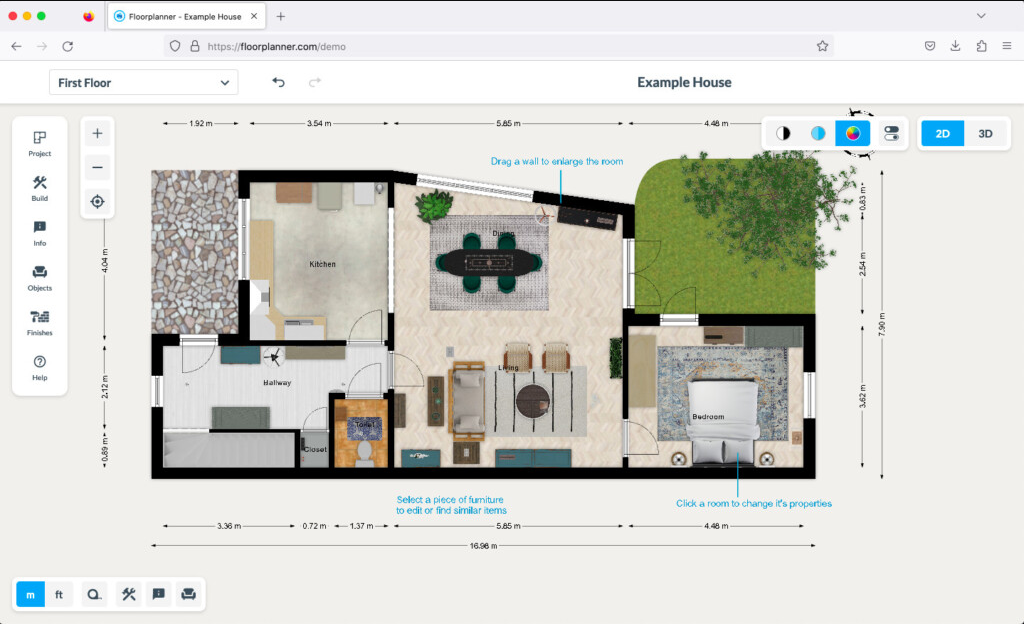
Task: Open the display settings toggles
Action: pyautogui.click(x=891, y=133)
